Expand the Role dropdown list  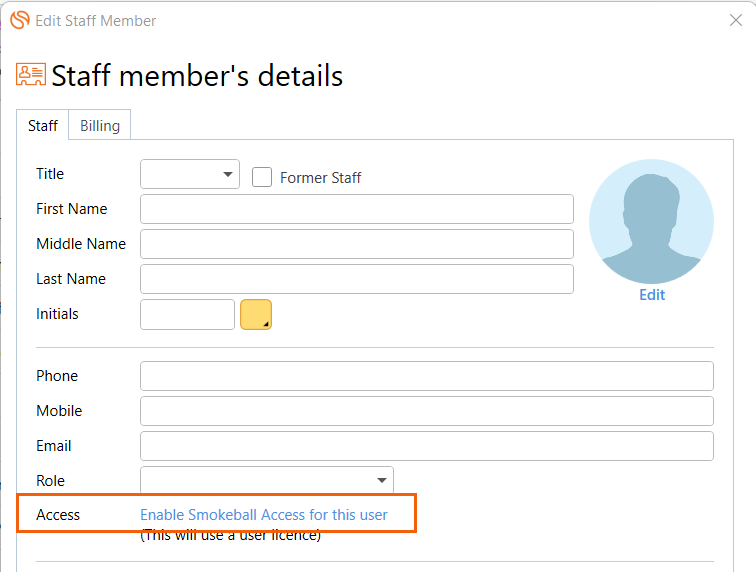point(267,481)
